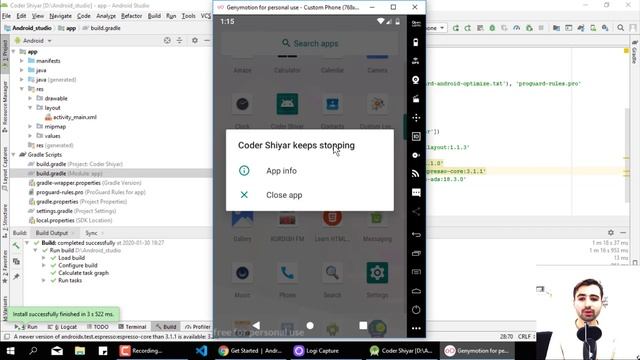
Task: Expand Load build step
Action: tap(44, 258)
